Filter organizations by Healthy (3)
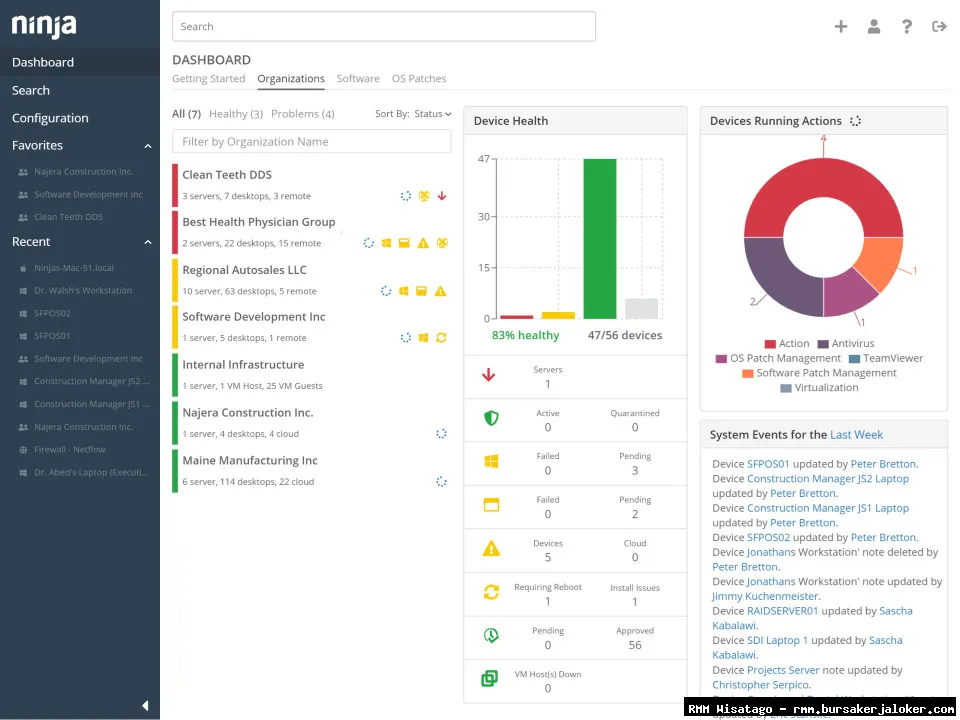Image resolution: width=960 pixels, height=720 pixels. 236,114
